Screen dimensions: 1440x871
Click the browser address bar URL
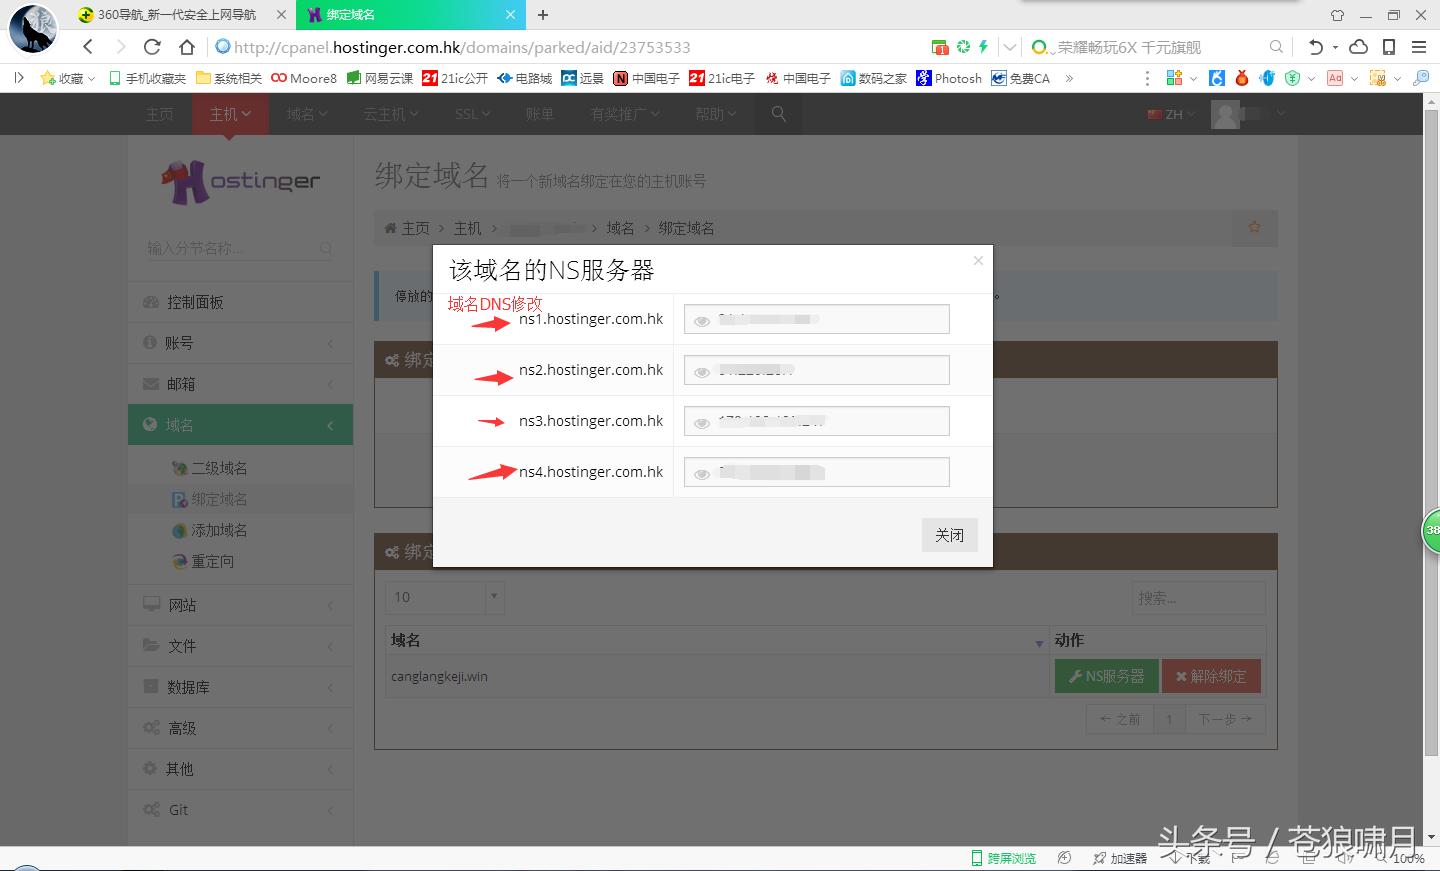pyautogui.click(x=462, y=47)
